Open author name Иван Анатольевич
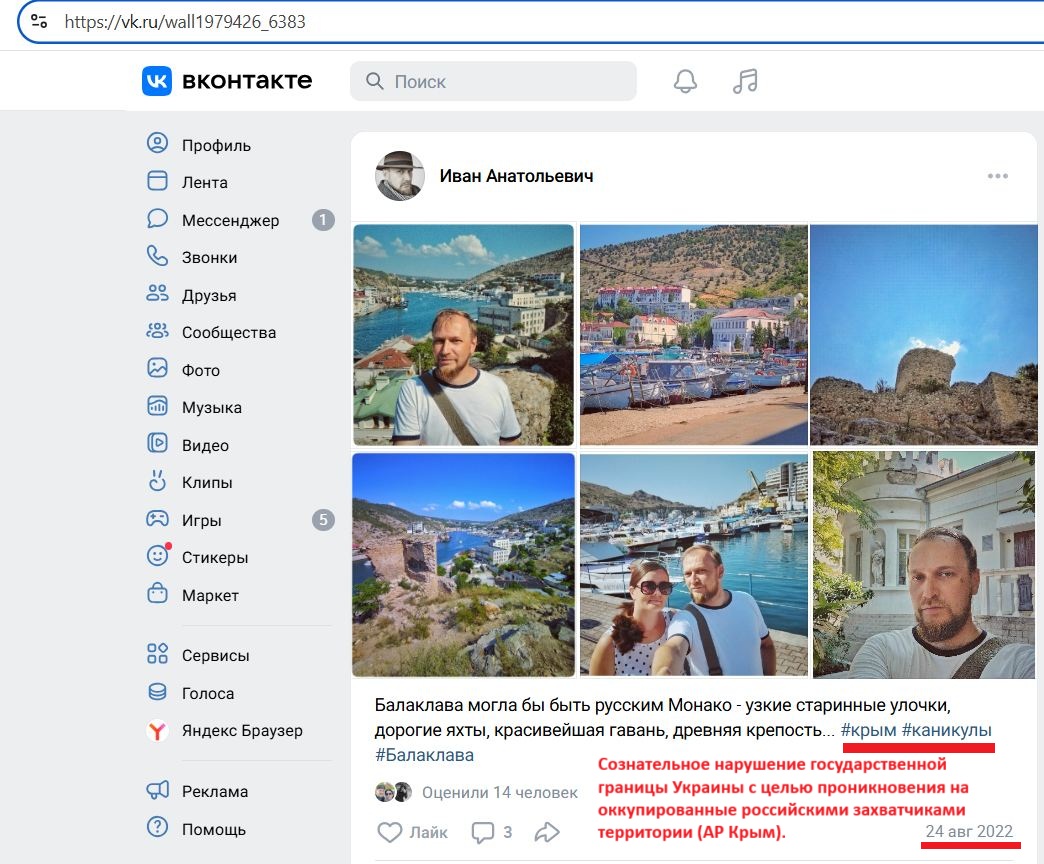 click(516, 176)
